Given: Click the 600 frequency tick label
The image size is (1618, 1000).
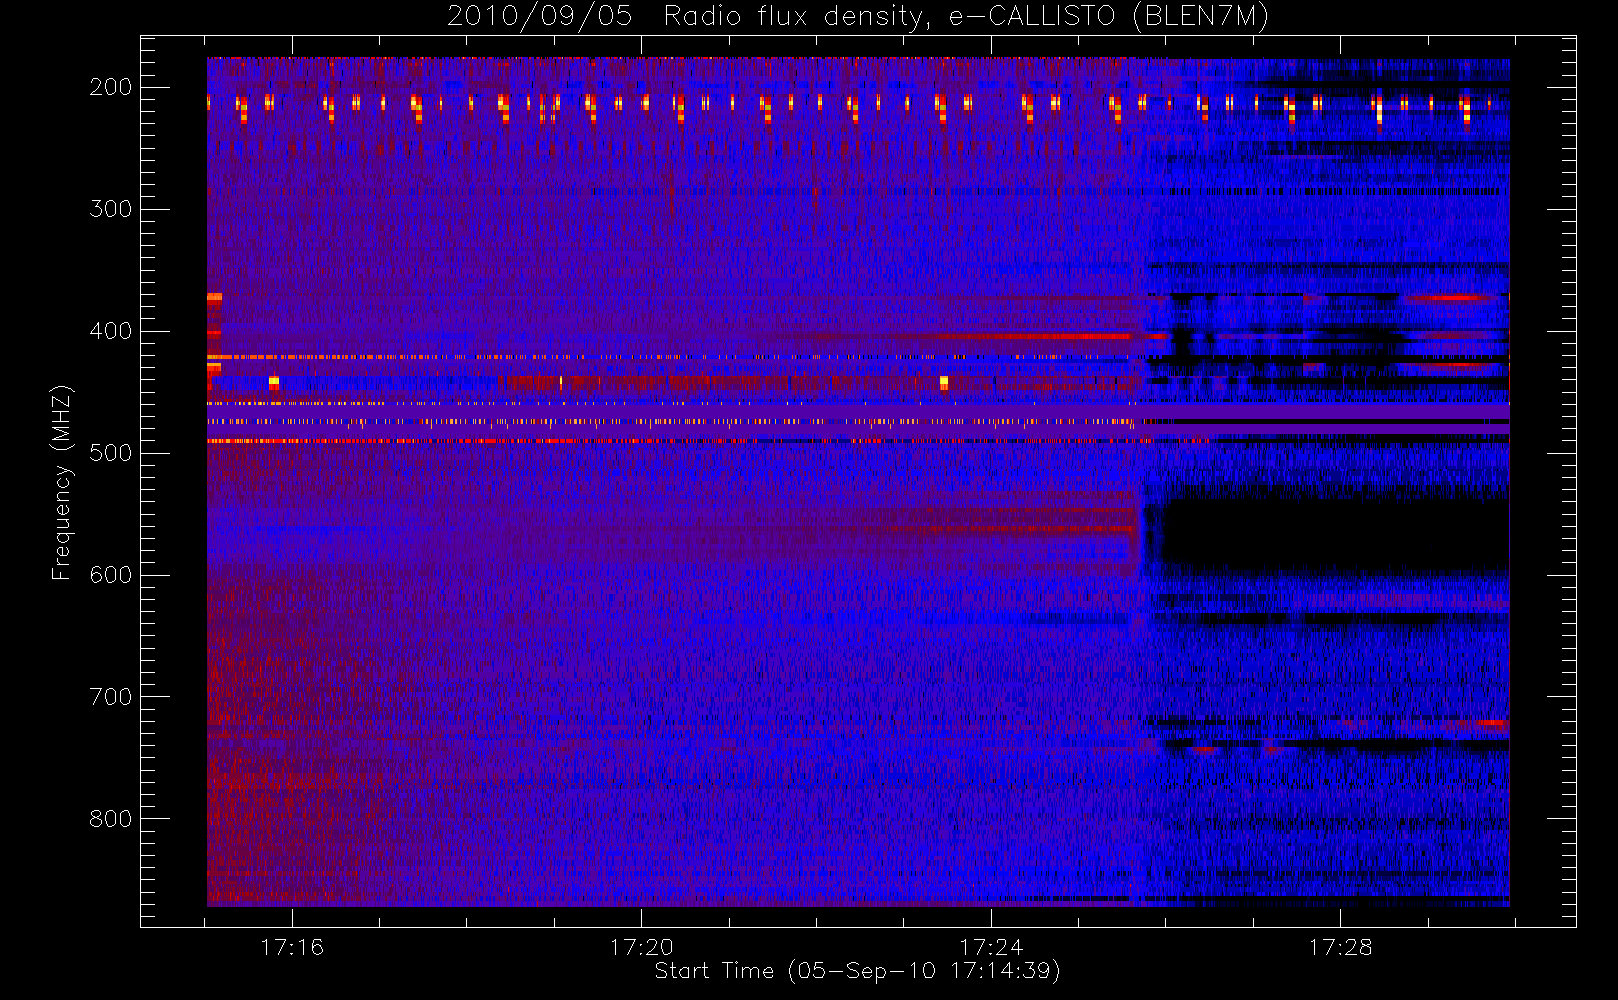Looking at the screenshot, I should pos(111,575).
